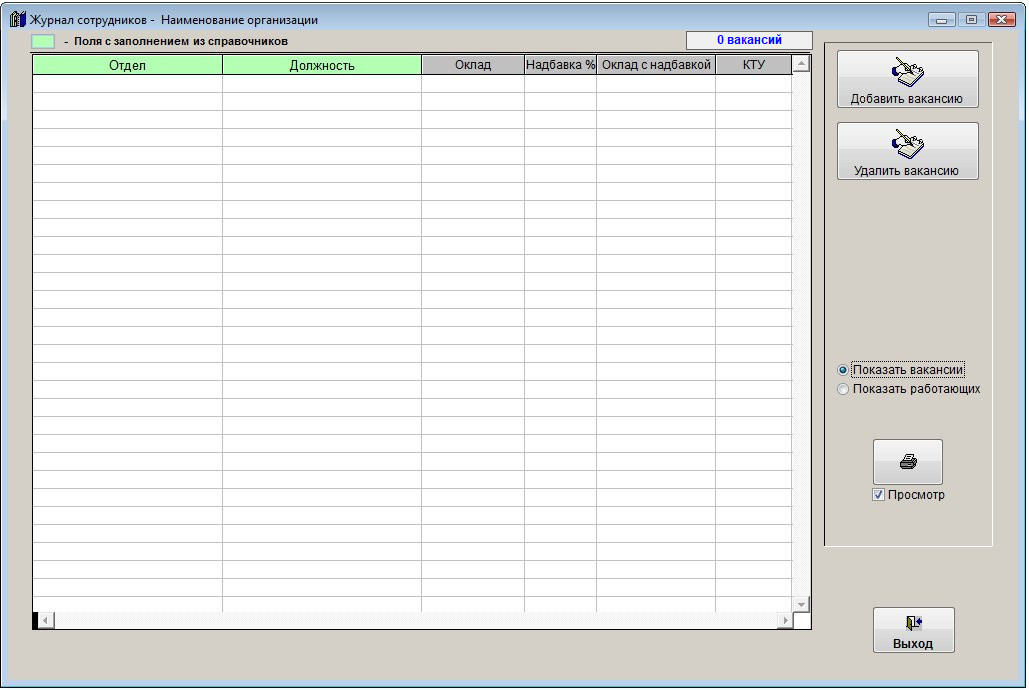Viewport: 1029px width, 690px height.
Task: Click the Поля с заполнением из справочников label
Action: coord(180,41)
